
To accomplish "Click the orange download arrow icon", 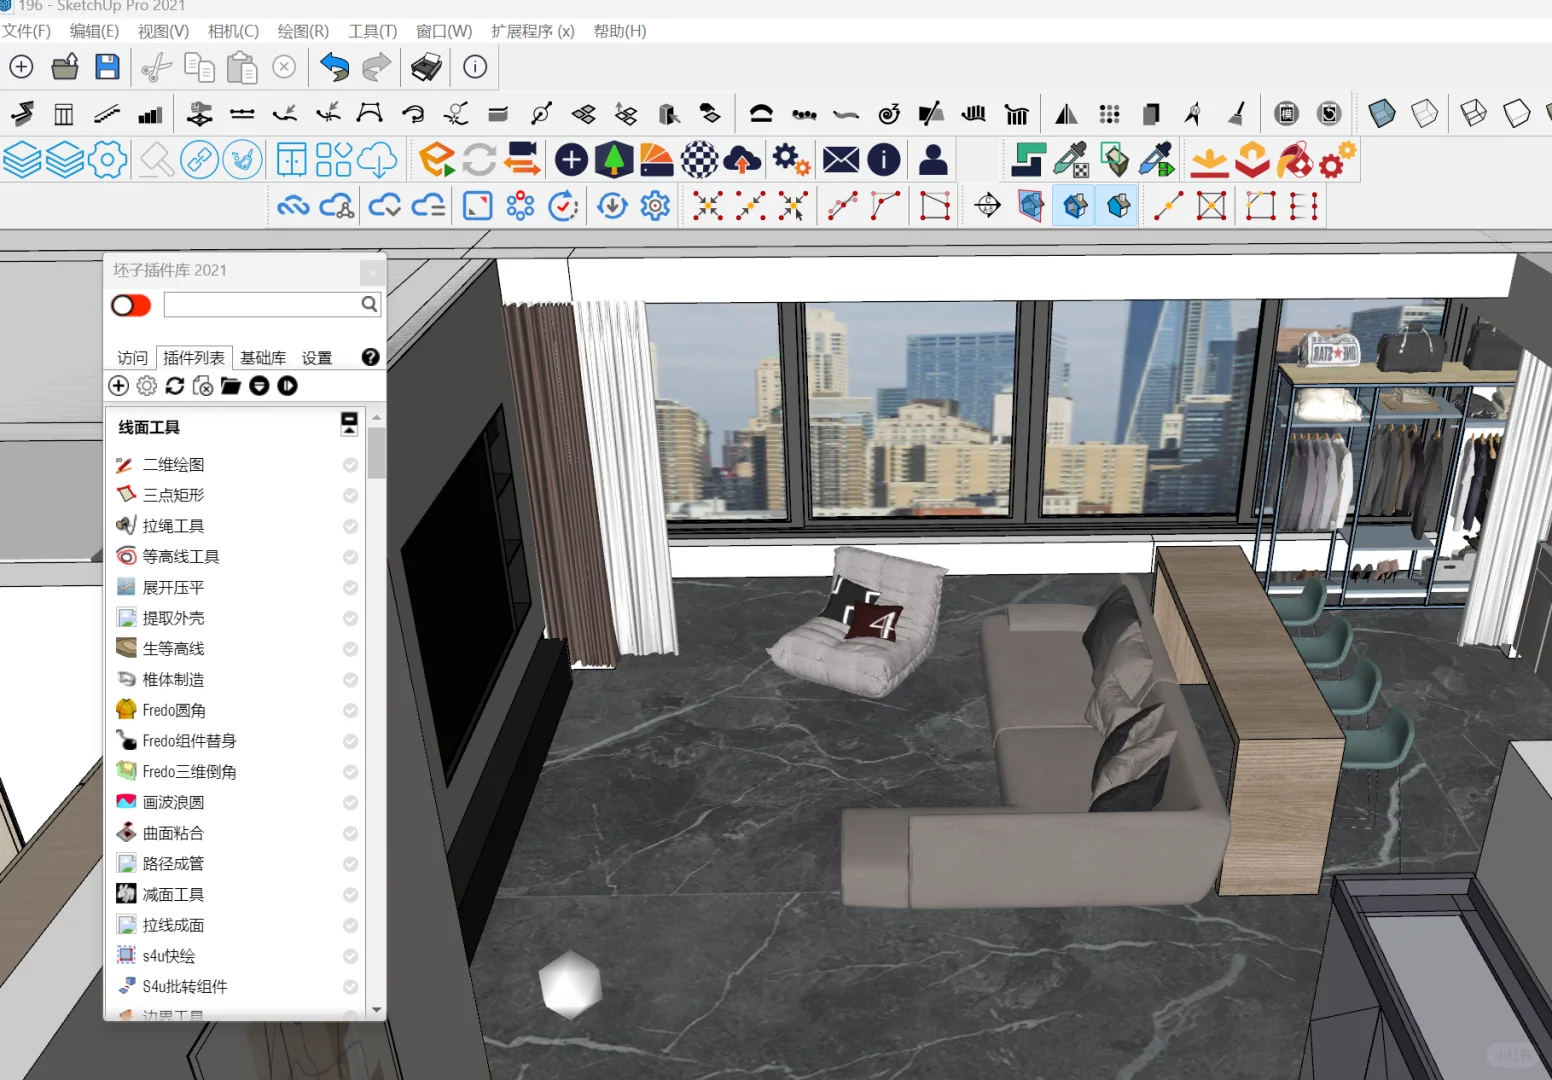I will click(1209, 161).
